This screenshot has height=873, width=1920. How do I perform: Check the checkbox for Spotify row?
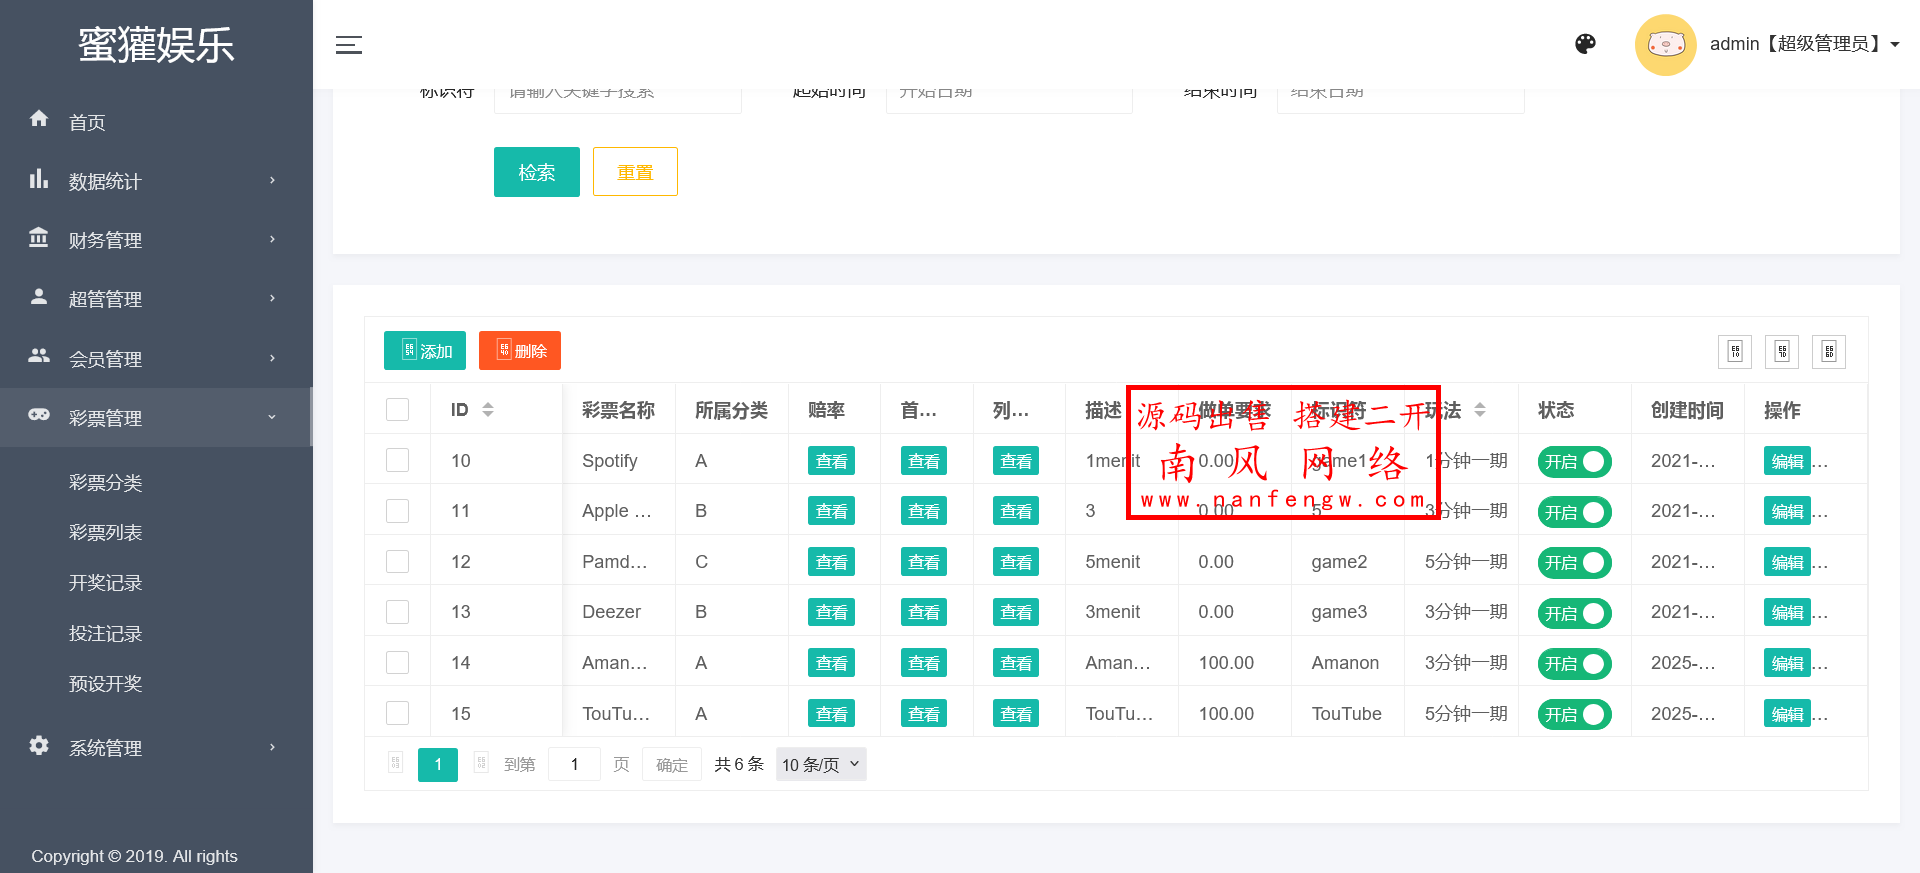[x=397, y=460]
